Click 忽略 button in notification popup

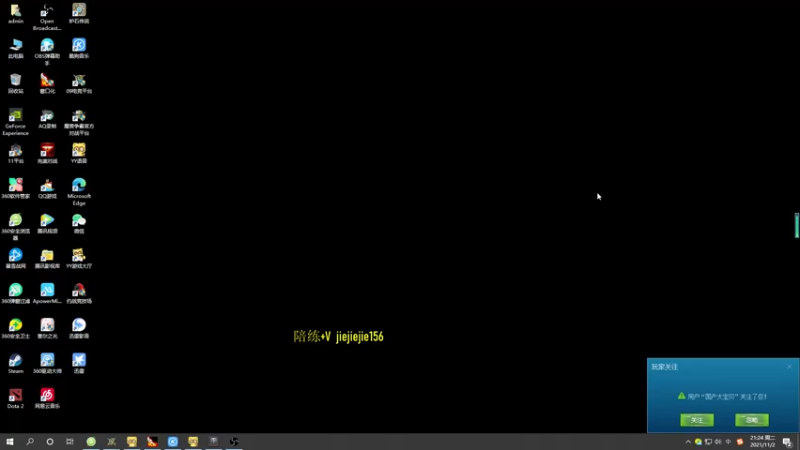752,420
